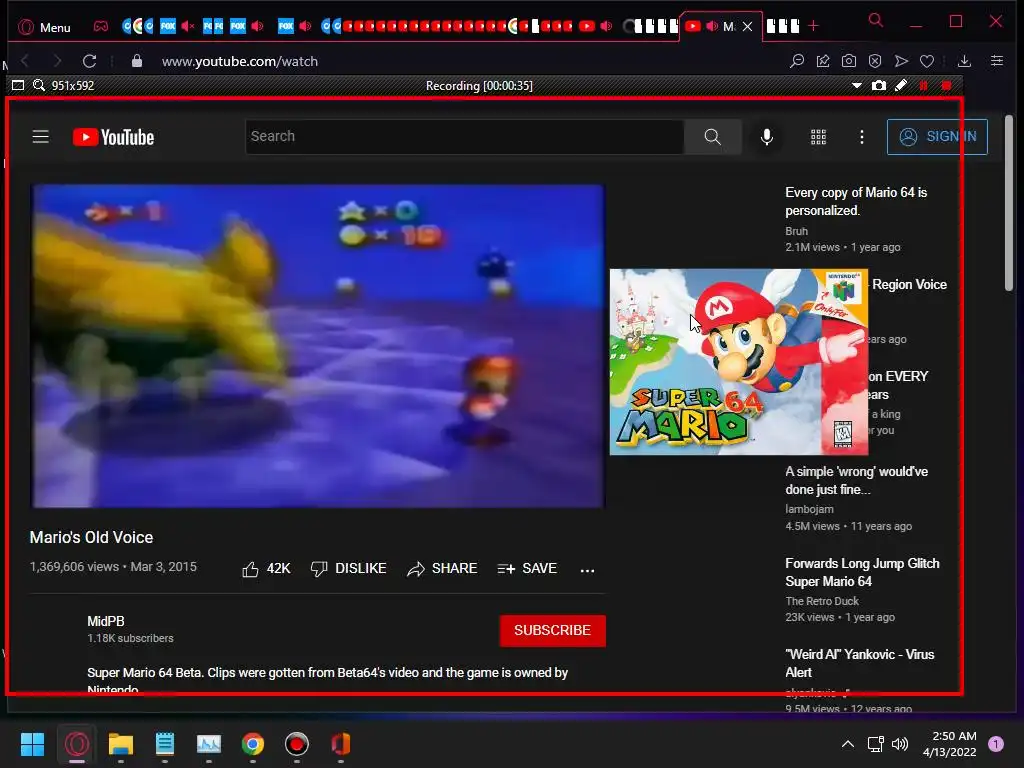Click the YouTube search magnifier button
This screenshot has height=768, width=1024.
[x=712, y=136]
